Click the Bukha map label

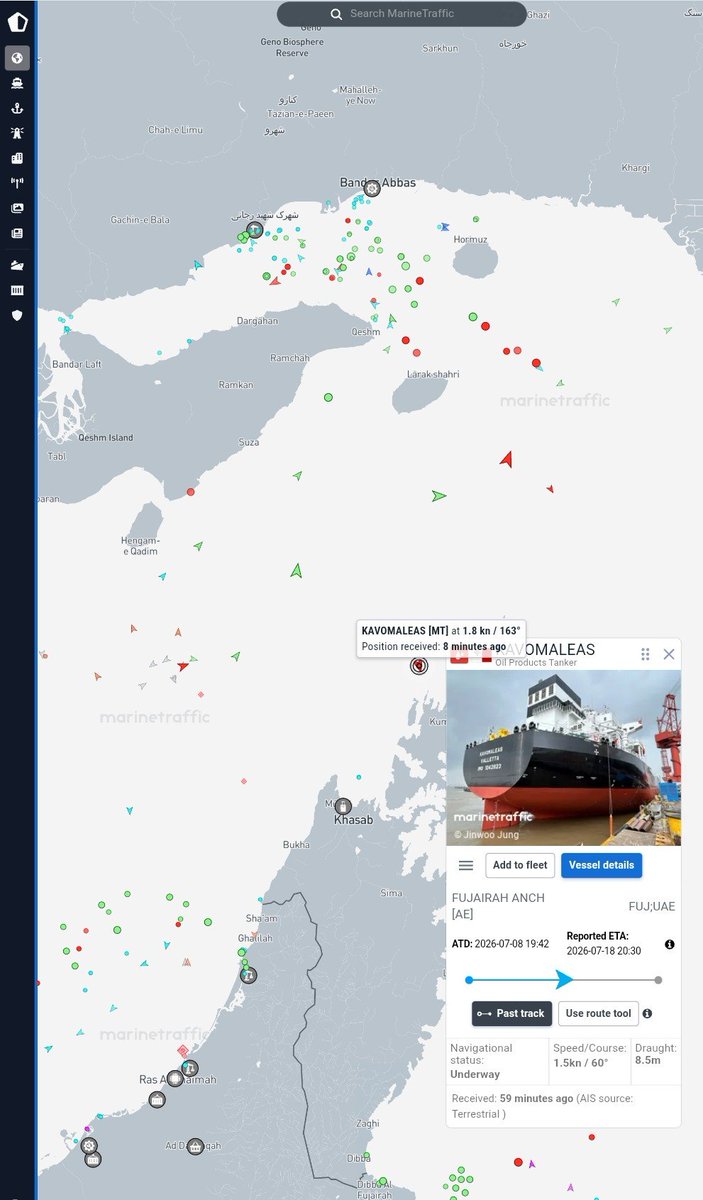[x=296, y=845]
